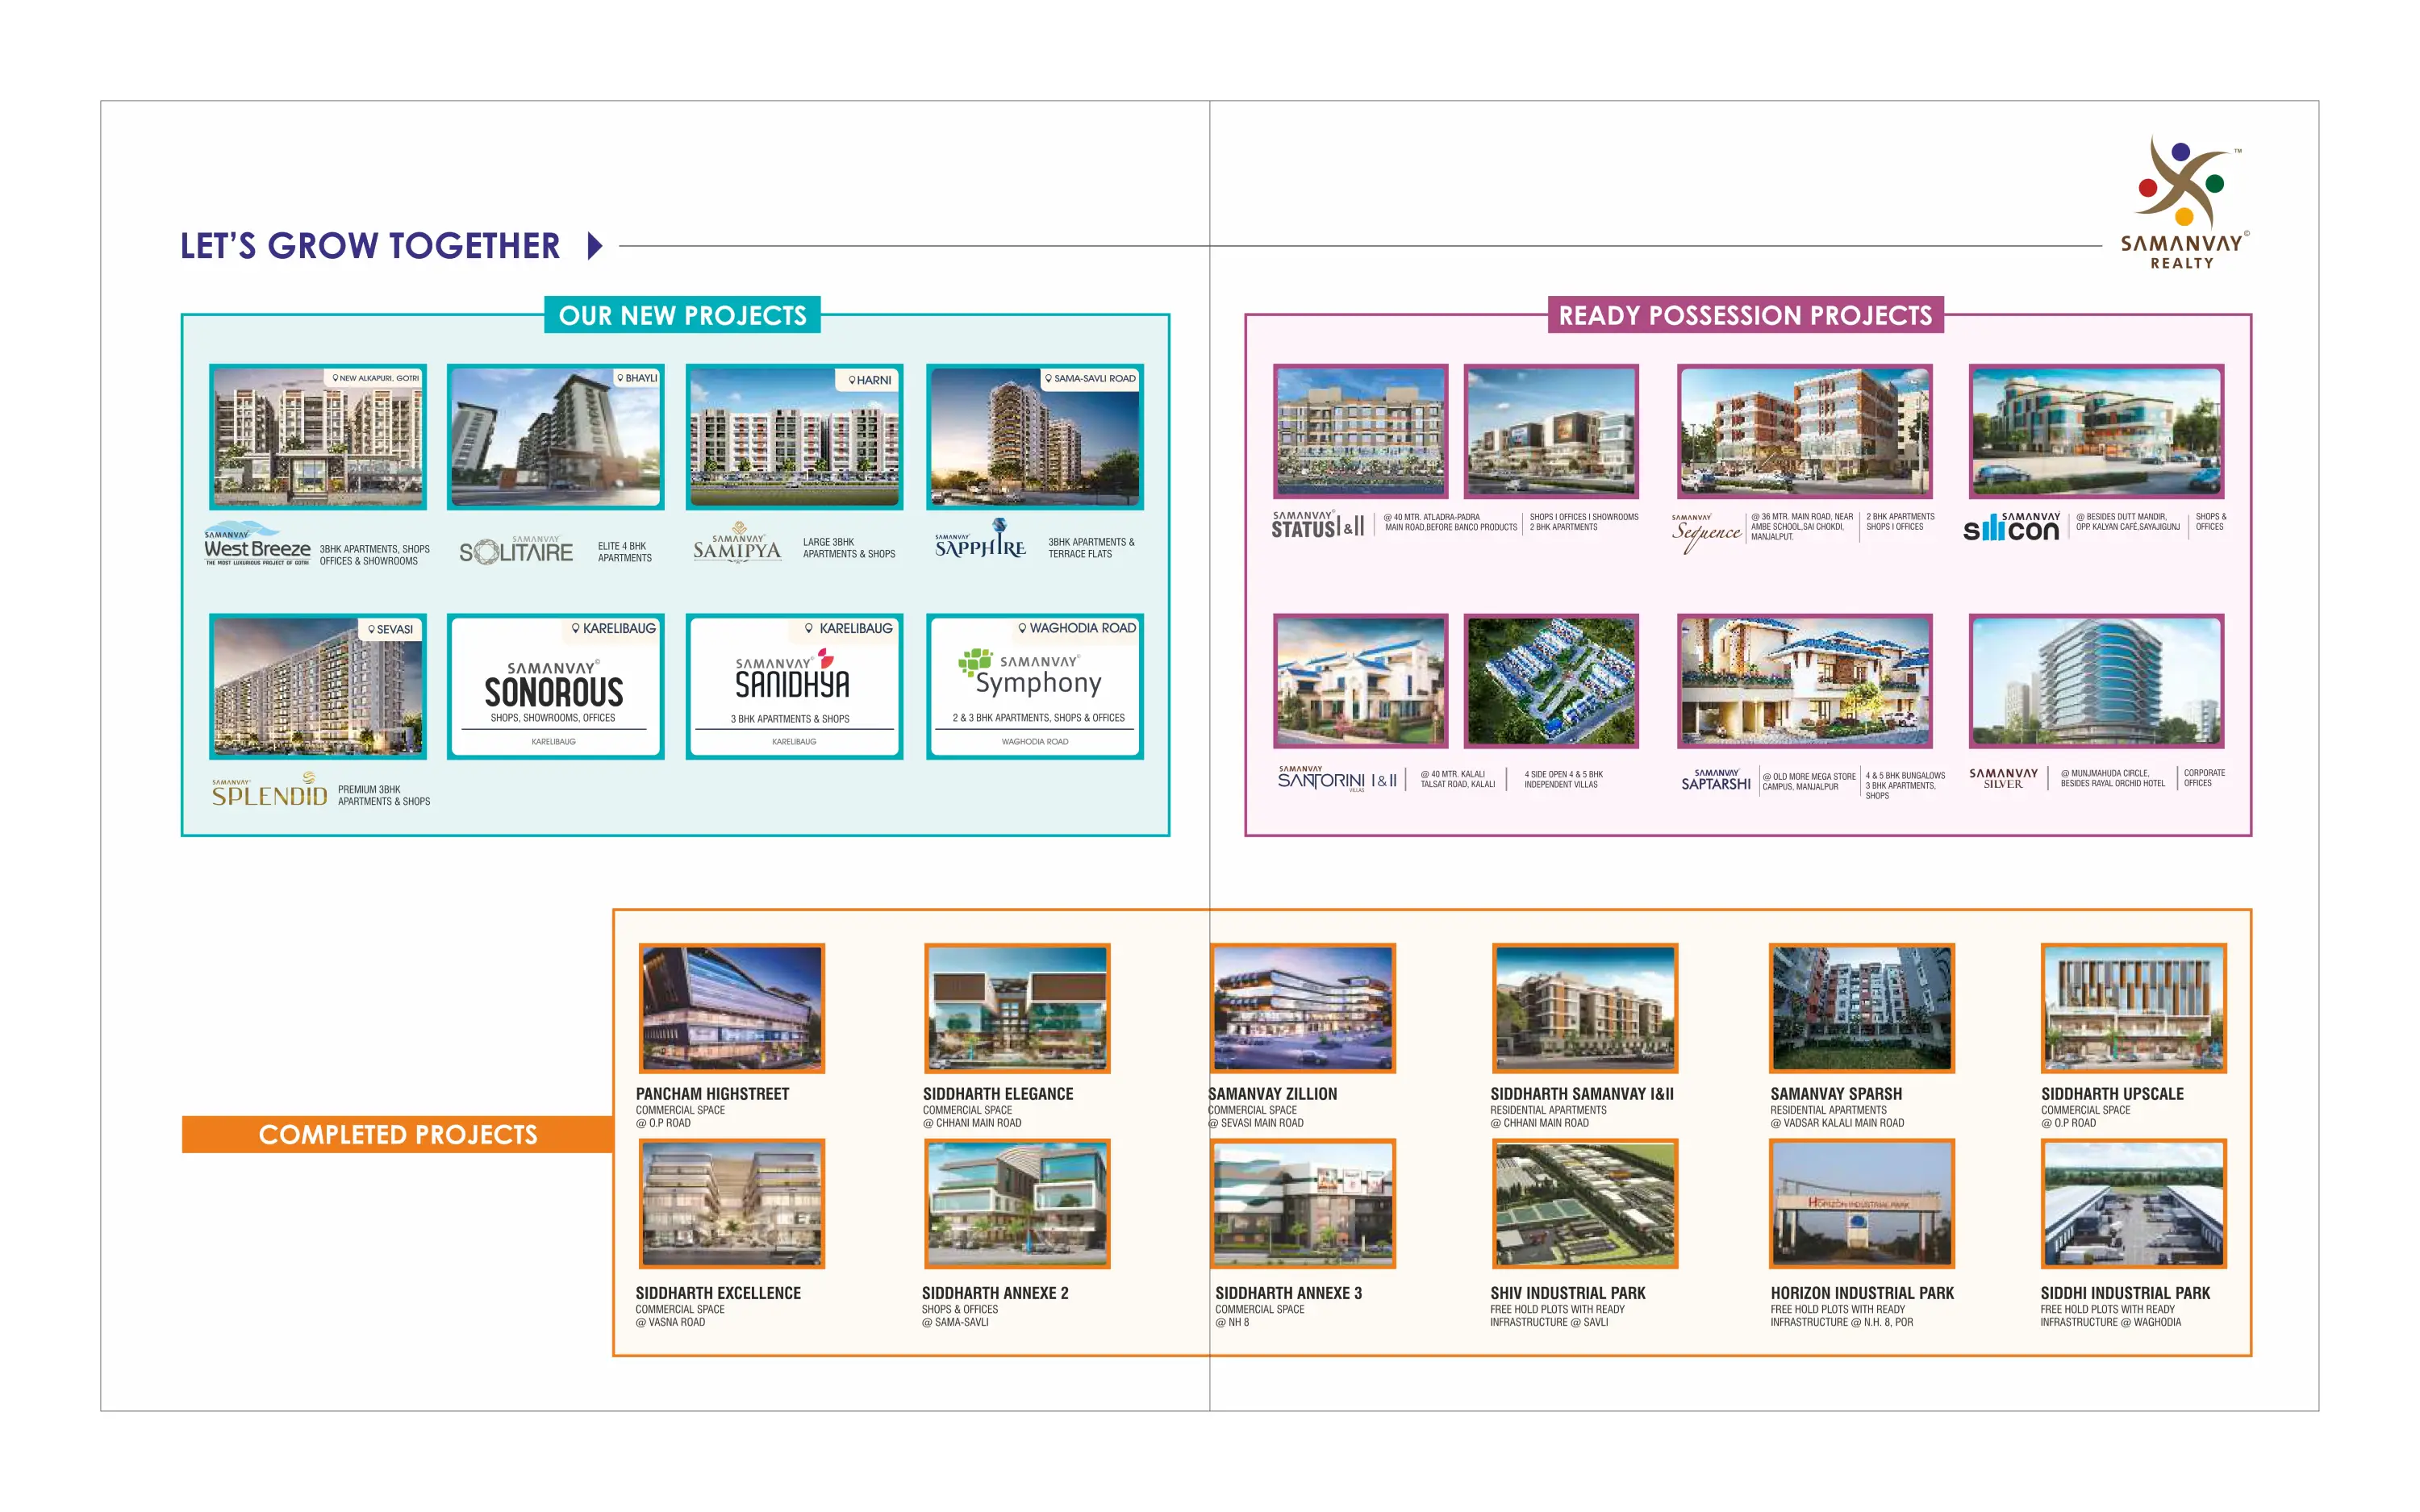Click the Symphony green logo card
2420x1512 pixels.
[1034, 686]
